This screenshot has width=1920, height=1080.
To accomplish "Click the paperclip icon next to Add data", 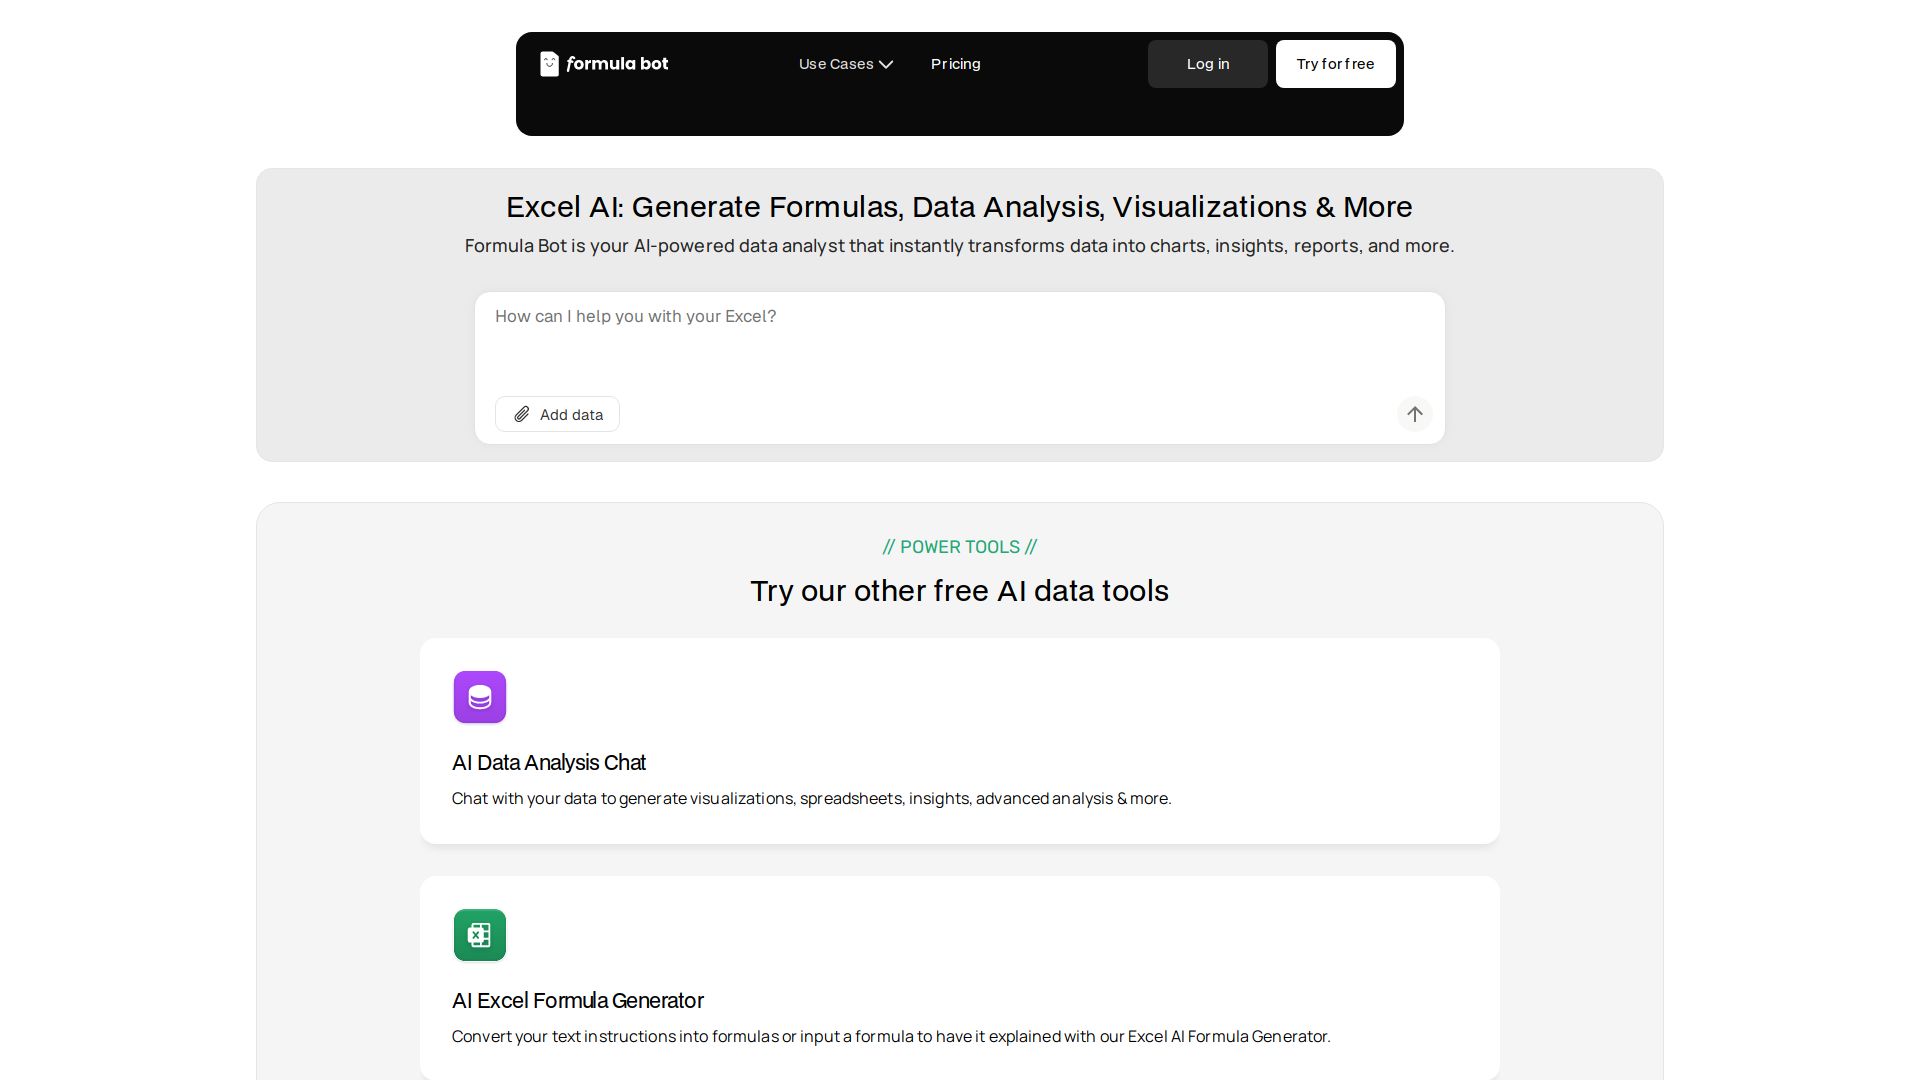I will tap(521, 414).
